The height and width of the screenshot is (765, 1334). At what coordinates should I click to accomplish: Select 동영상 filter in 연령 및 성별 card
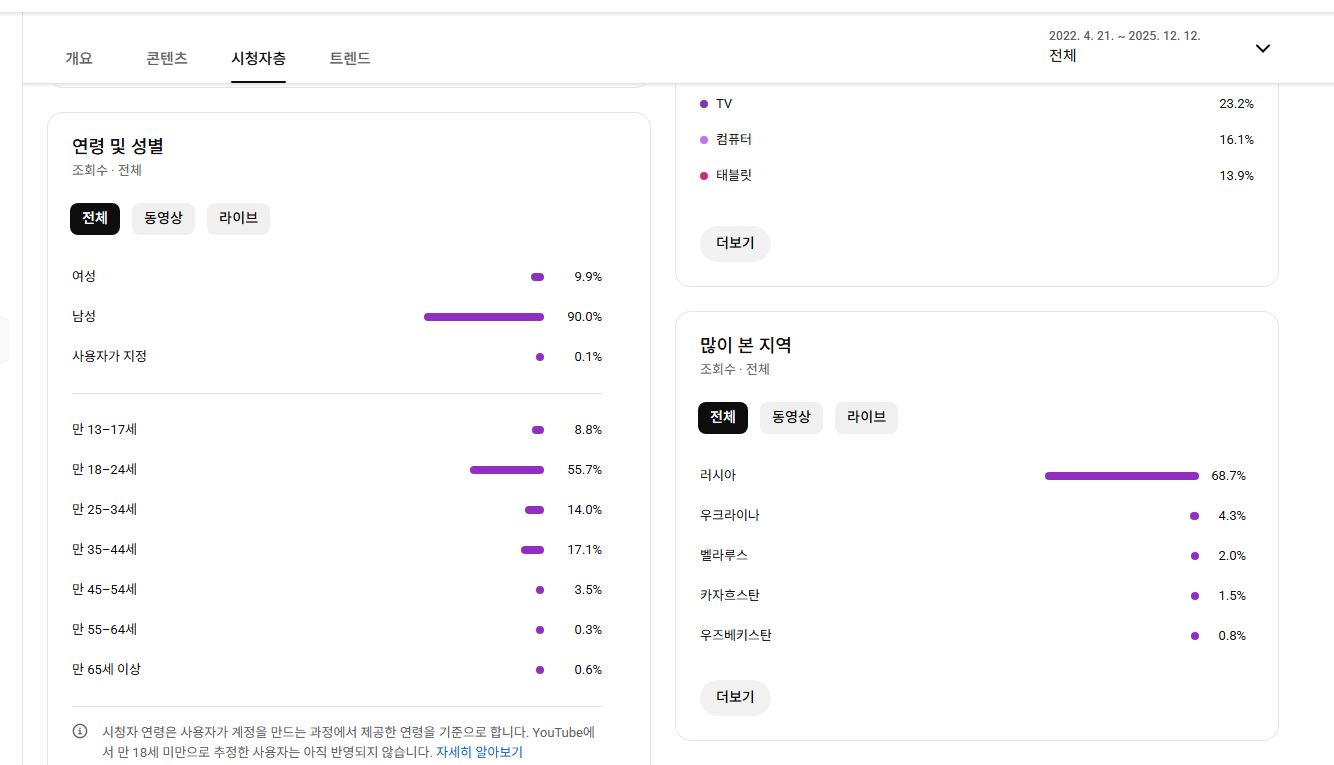(163, 218)
